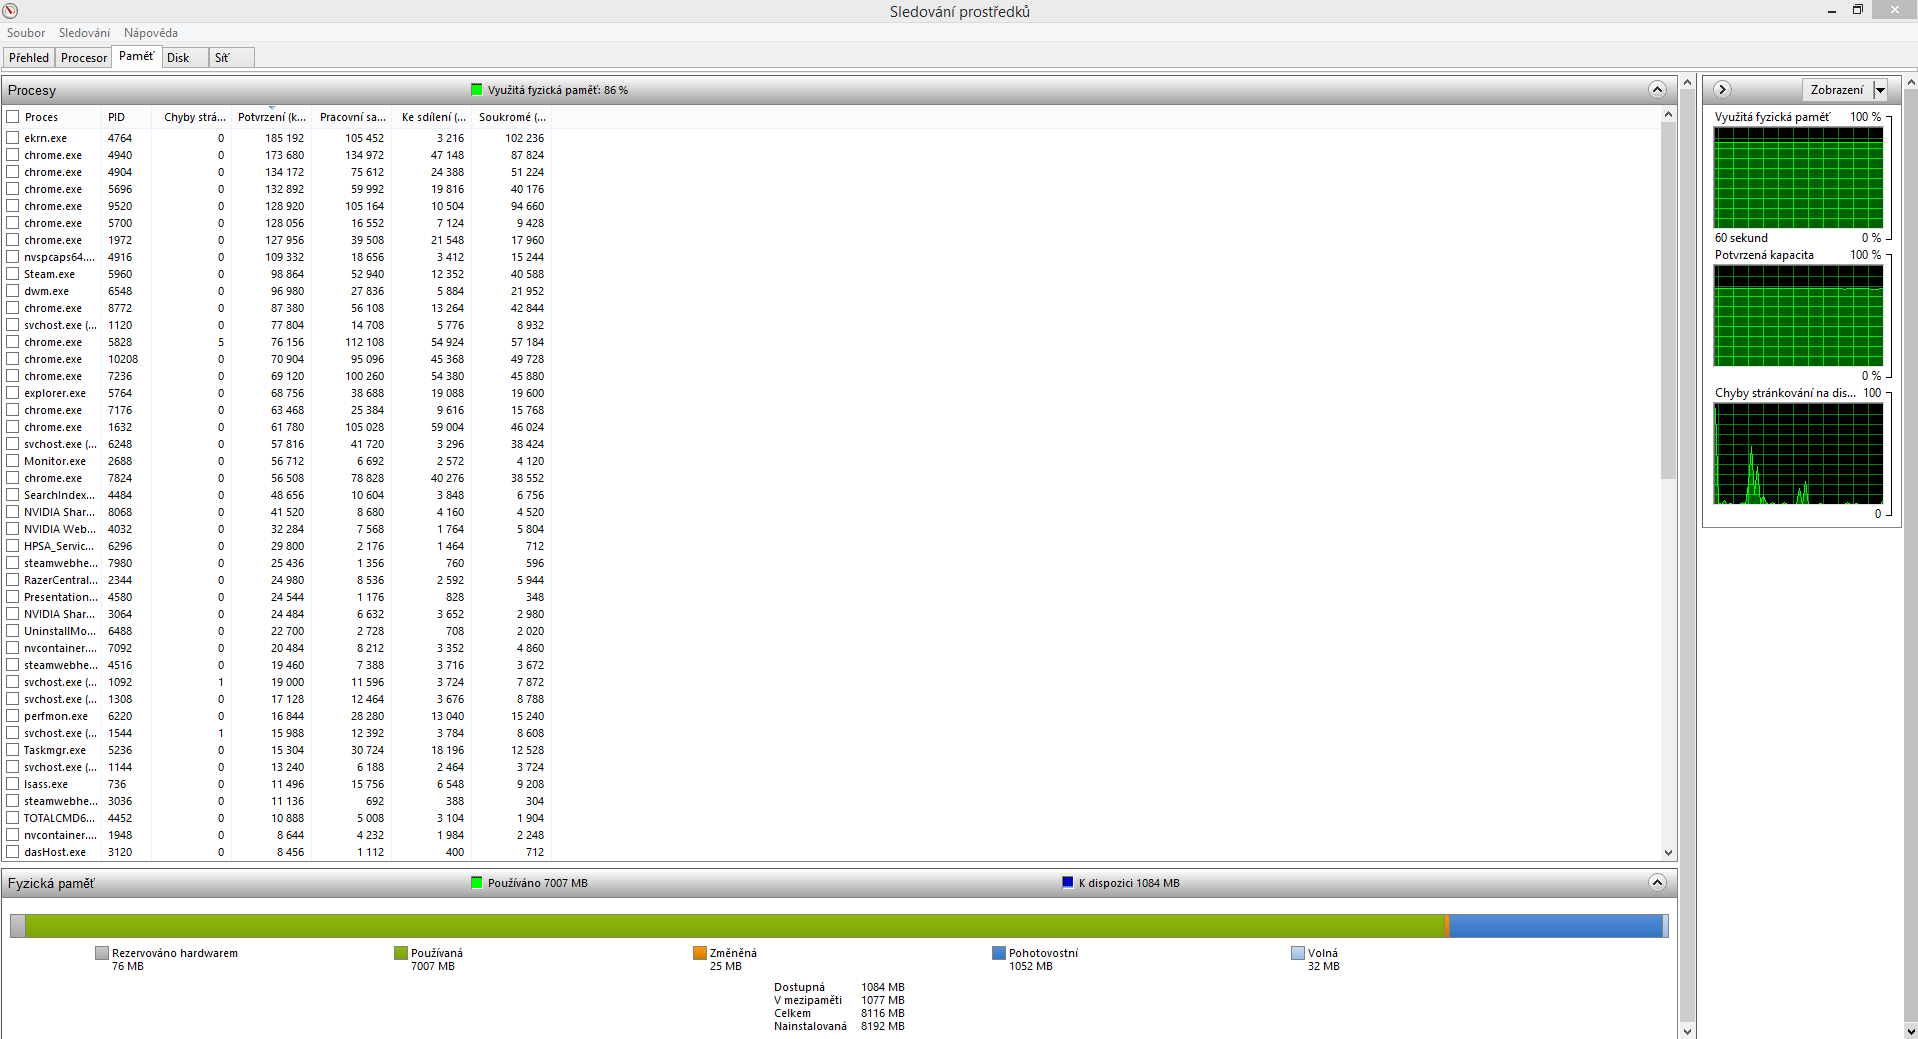Click the Zobrazení button
The image size is (1918, 1039).
[x=1837, y=90]
